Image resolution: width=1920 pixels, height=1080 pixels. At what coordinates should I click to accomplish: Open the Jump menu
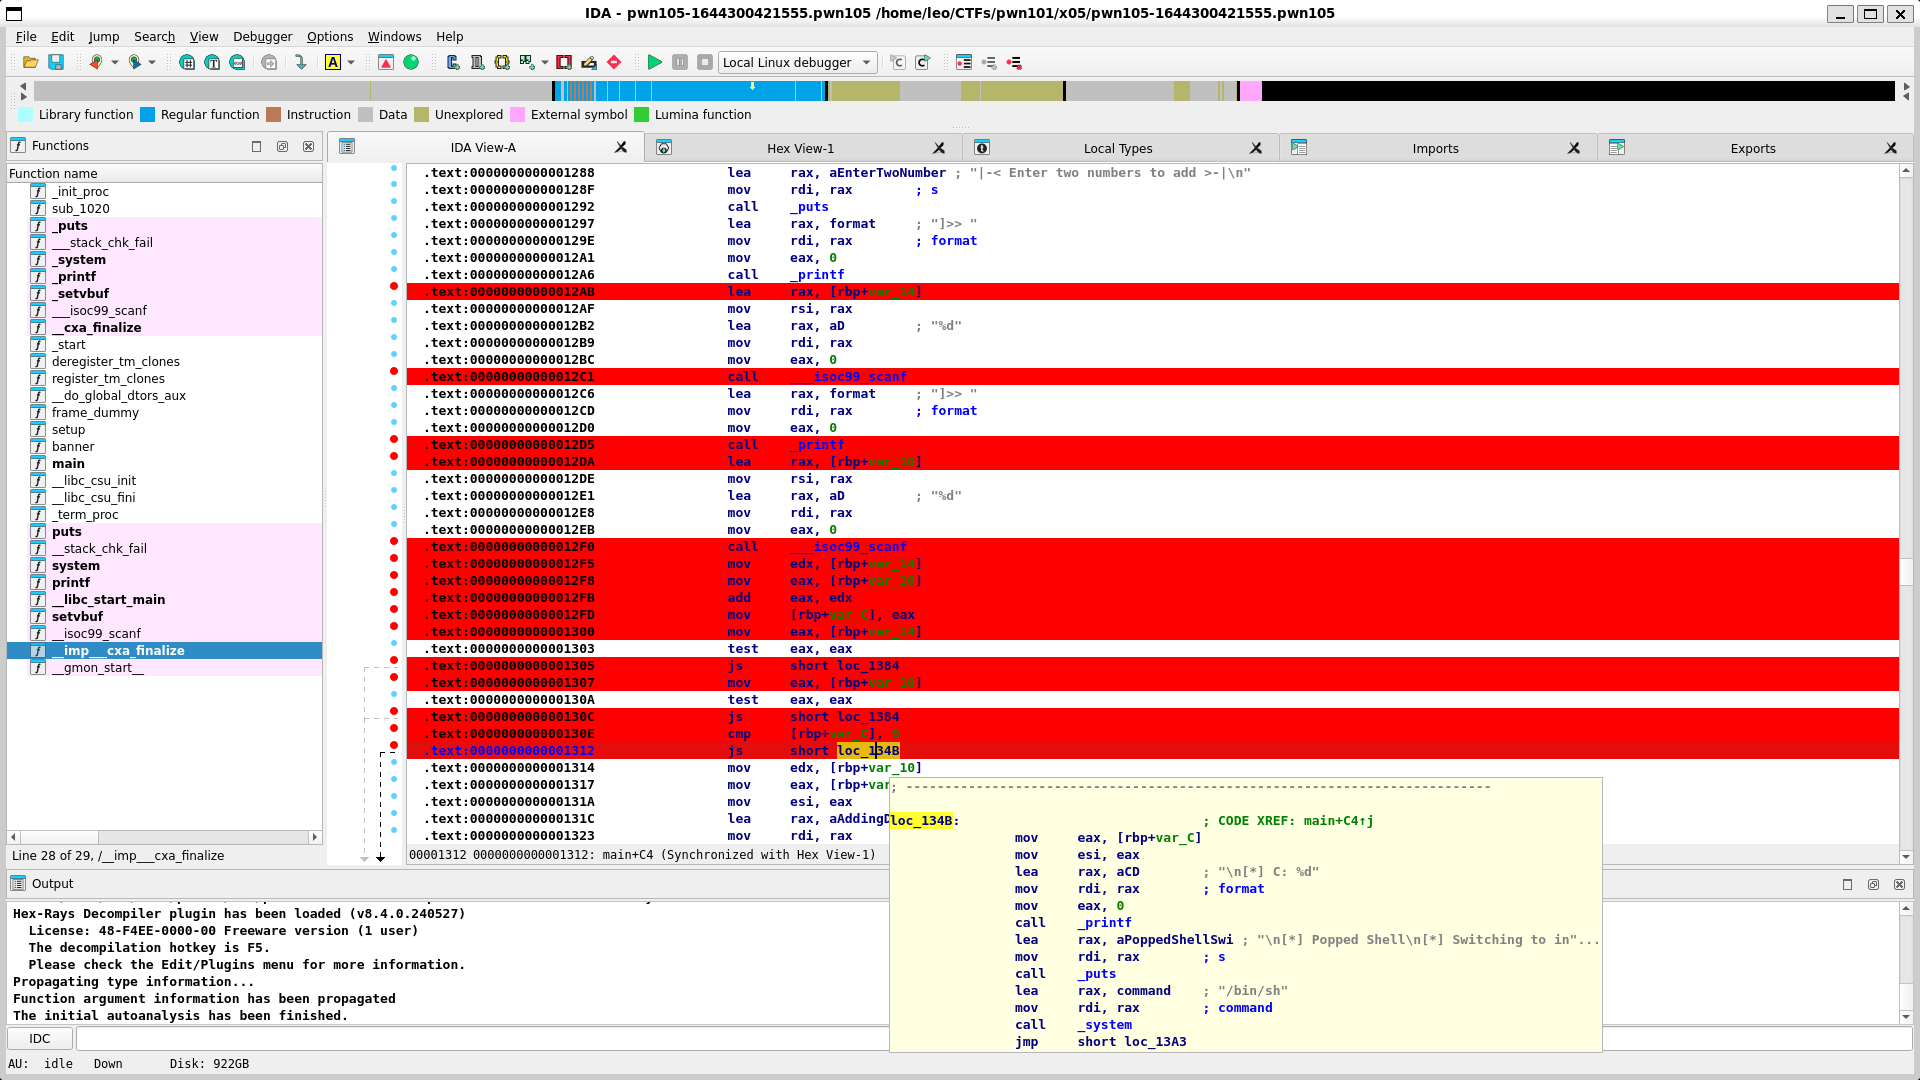point(103,36)
